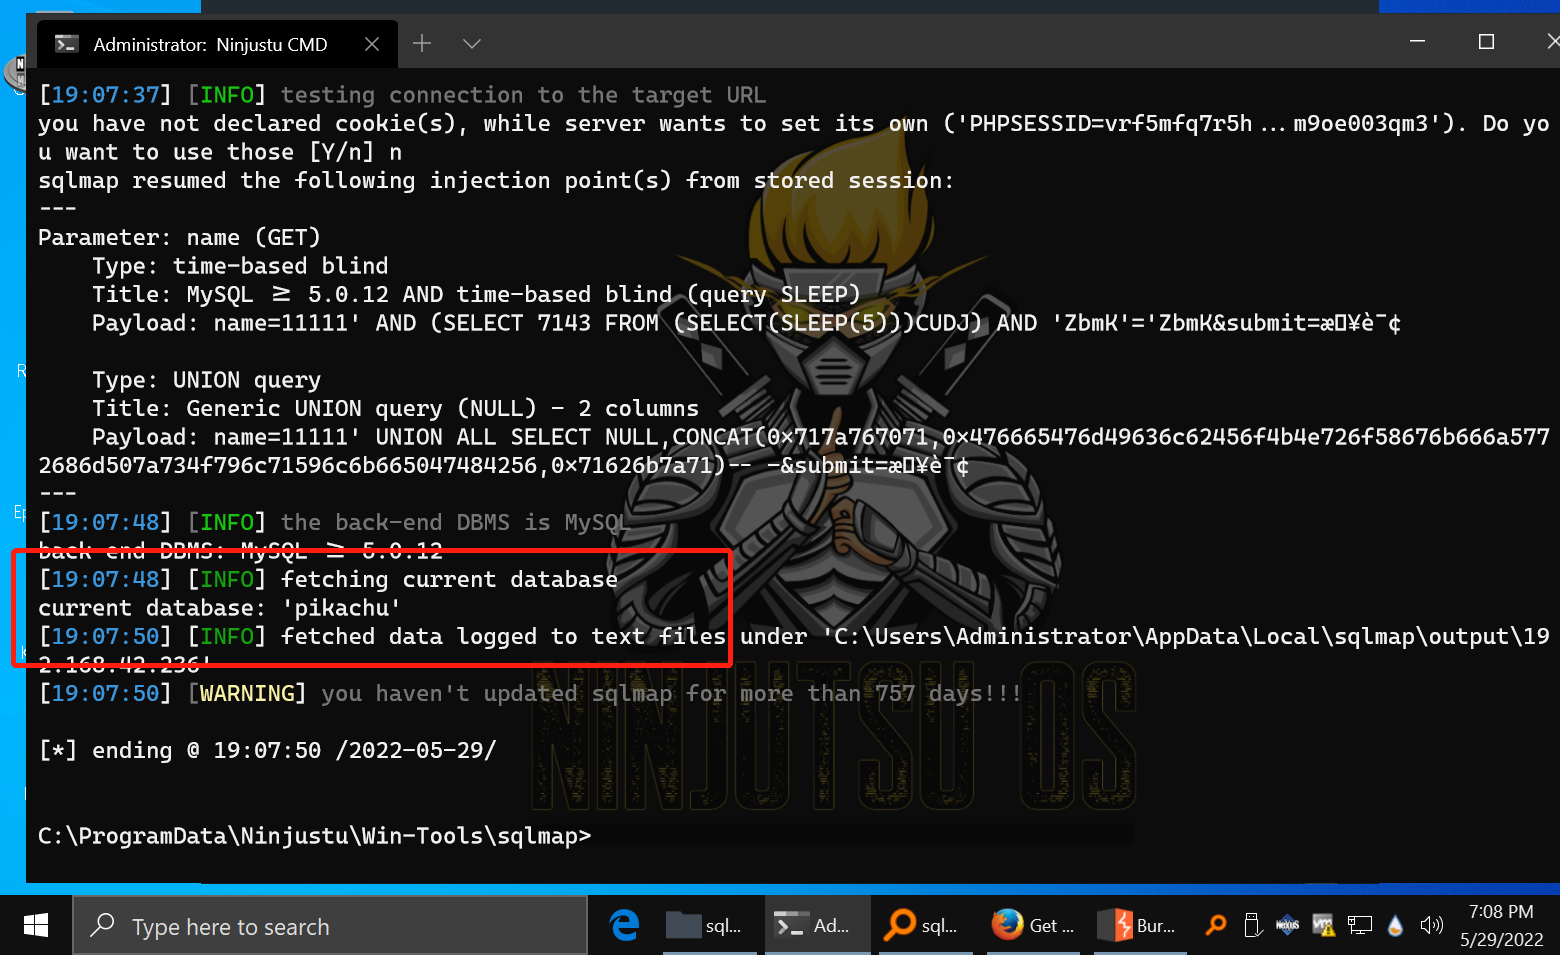Image resolution: width=1560 pixels, height=955 pixels.
Task: Click "the back-end DBMS is MySQL" line
Action: [333, 522]
